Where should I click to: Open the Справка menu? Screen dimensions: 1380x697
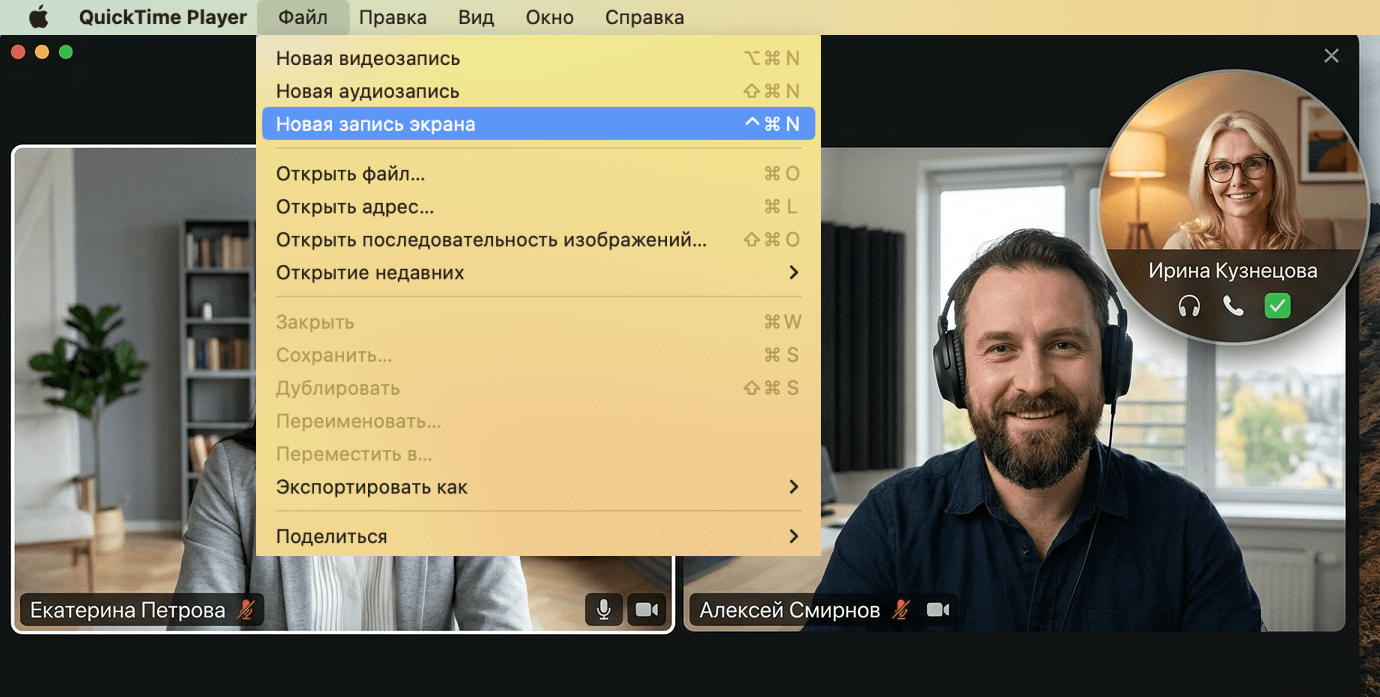click(645, 17)
